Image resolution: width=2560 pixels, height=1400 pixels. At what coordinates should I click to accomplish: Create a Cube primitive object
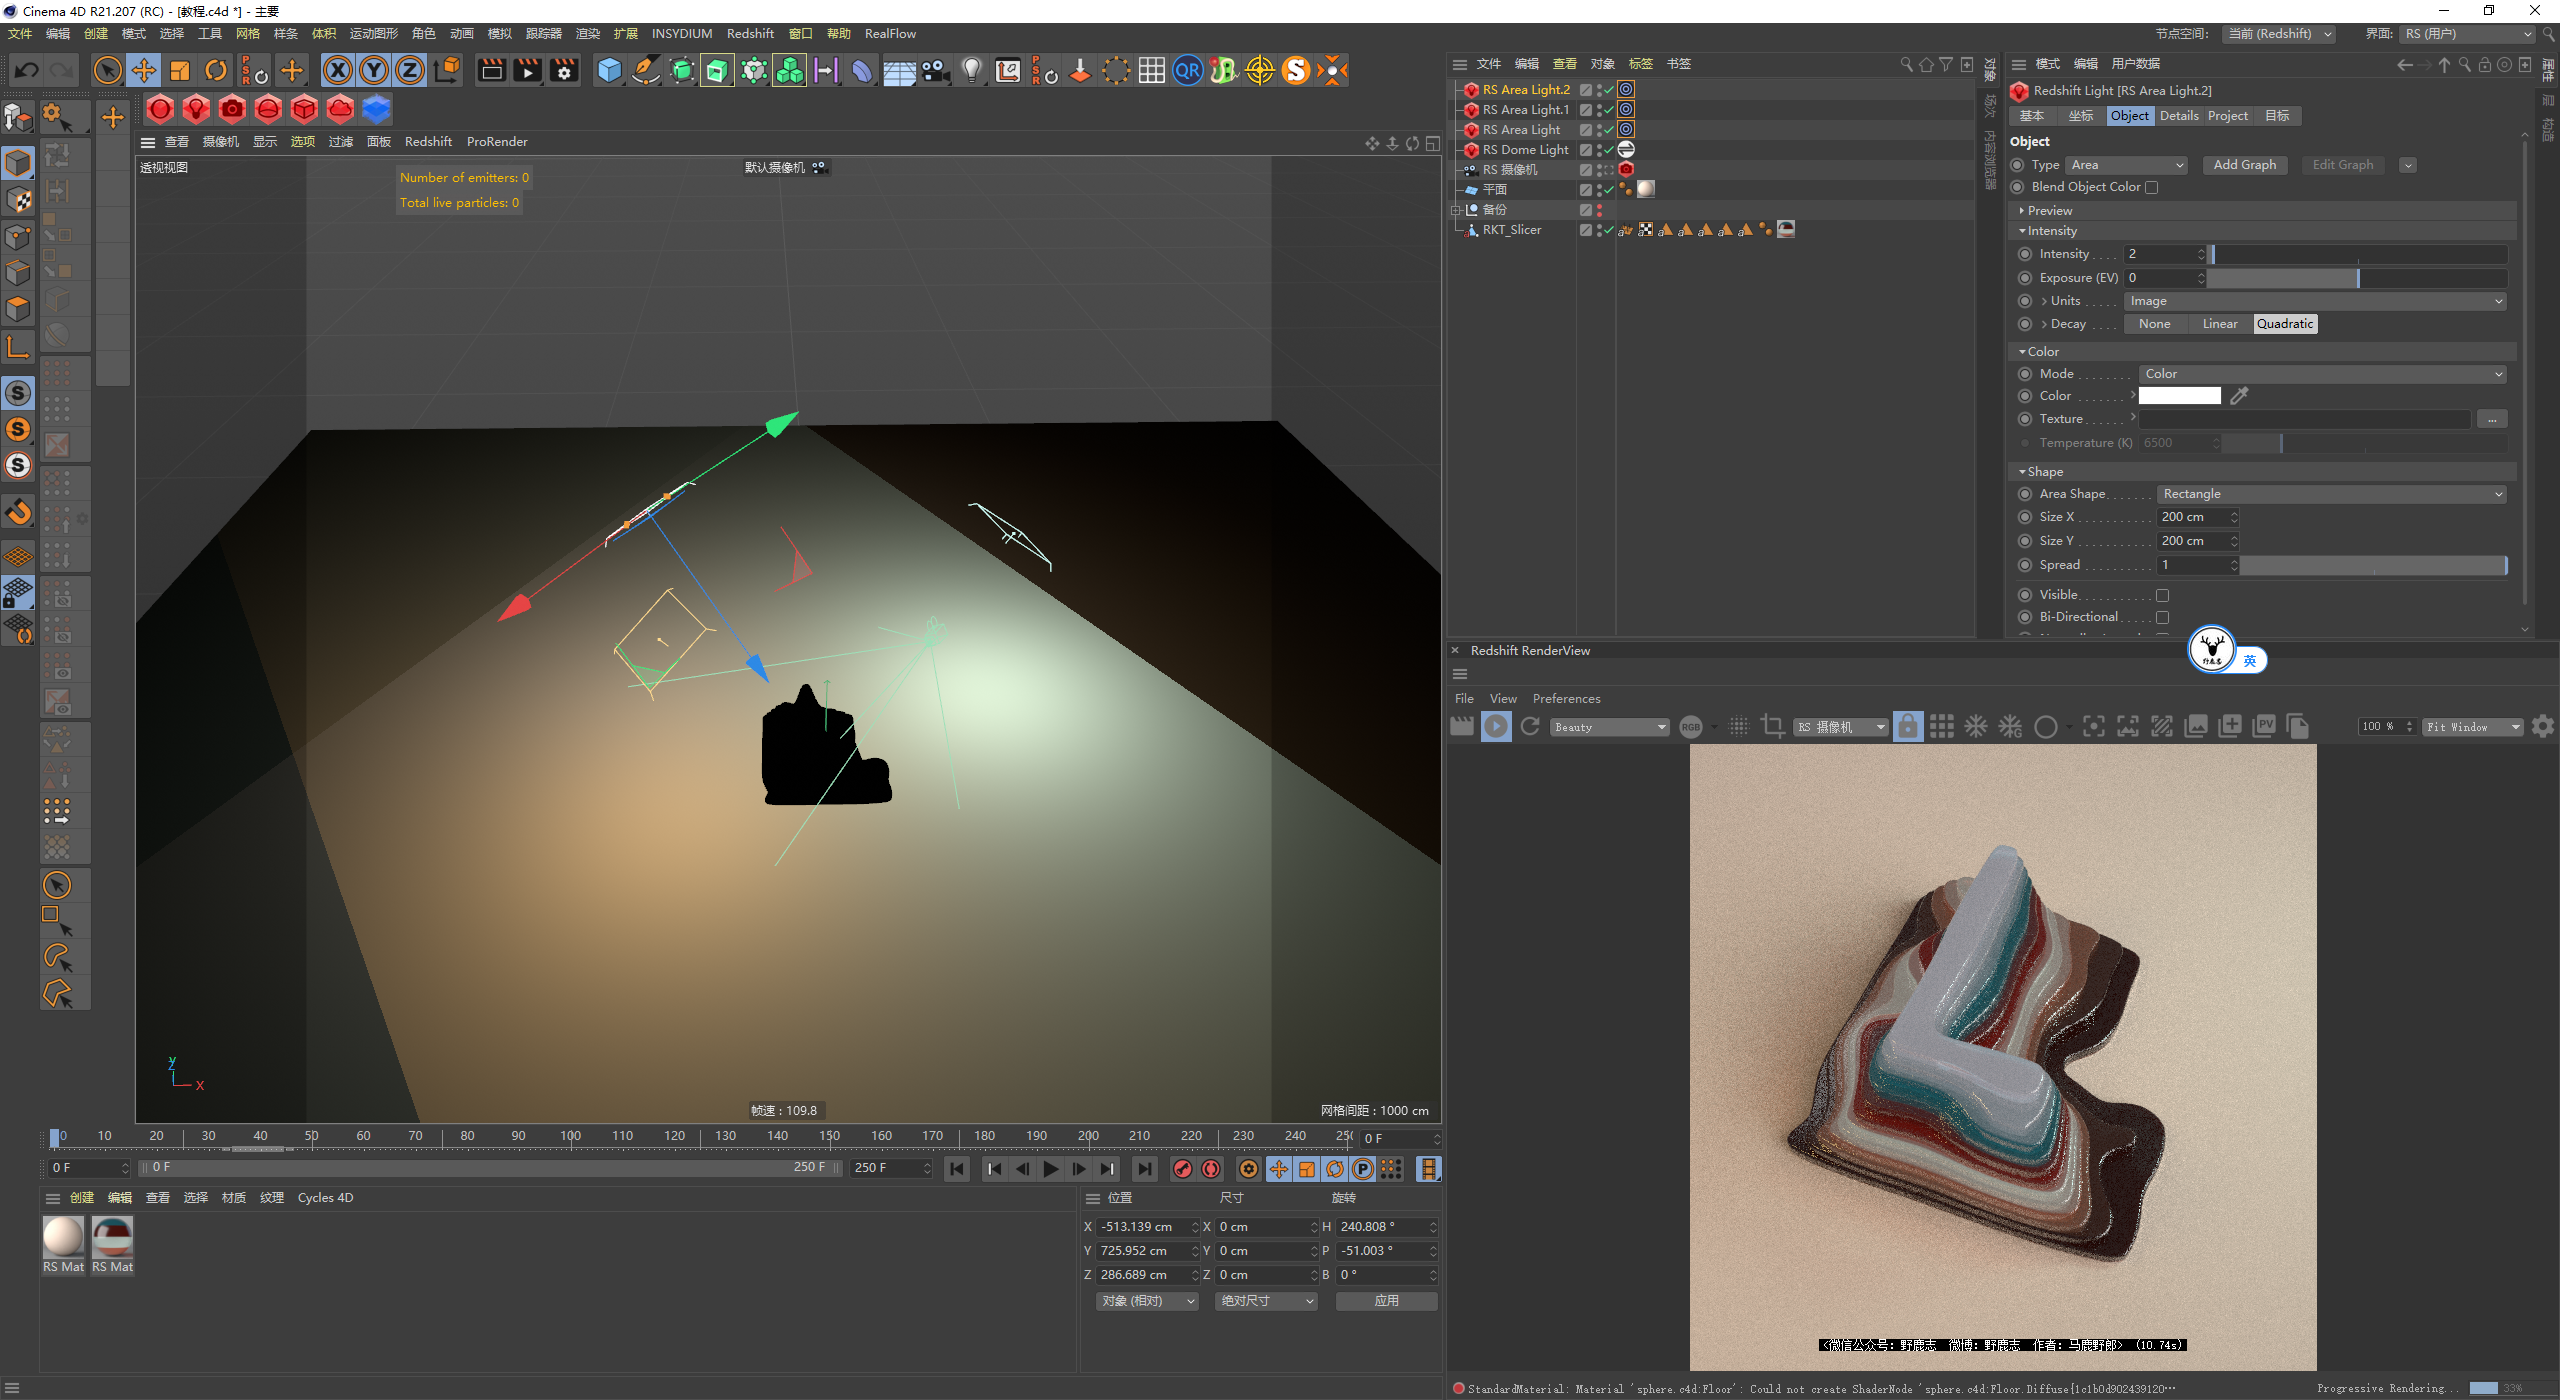click(x=609, y=70)
